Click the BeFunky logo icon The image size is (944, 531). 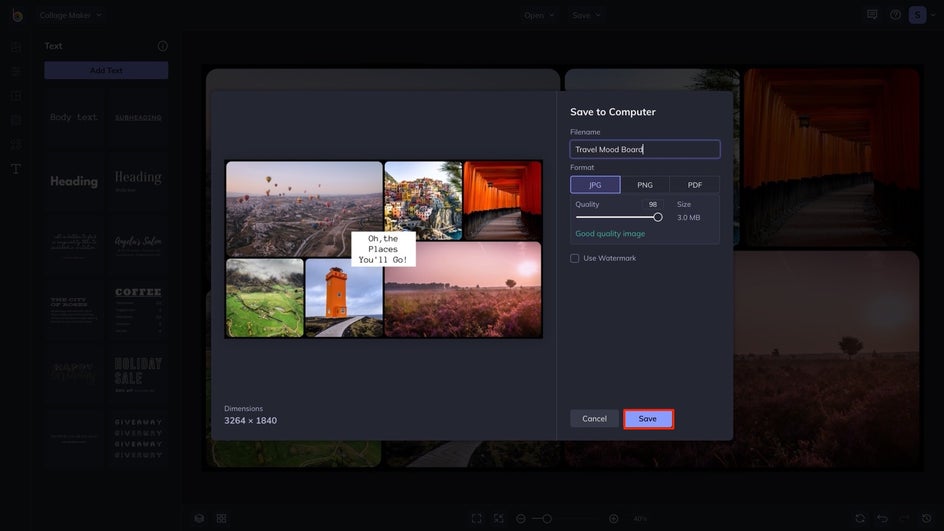17,16
